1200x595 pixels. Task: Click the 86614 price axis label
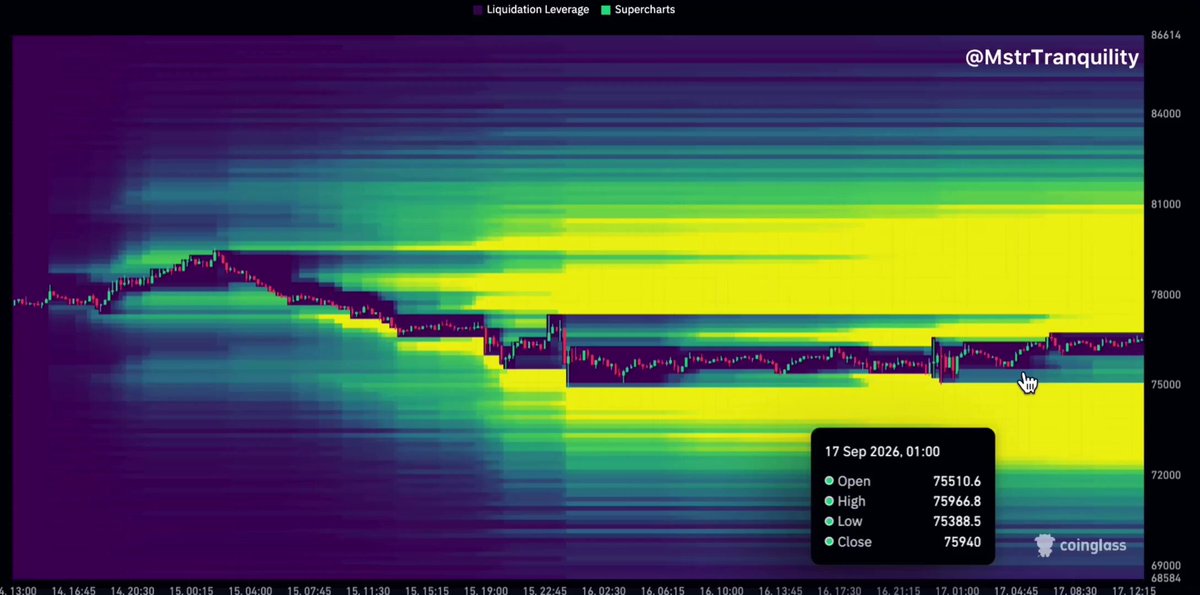(1166, 35)
